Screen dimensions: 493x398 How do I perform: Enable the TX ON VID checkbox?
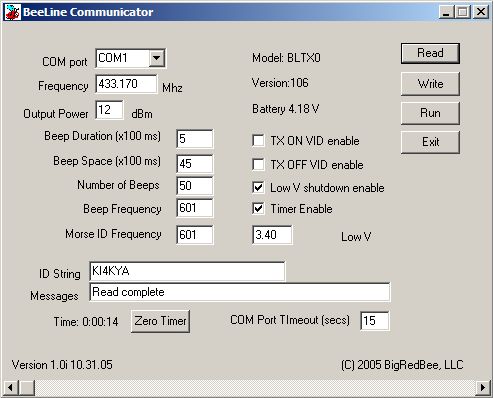tap(258, 141)
